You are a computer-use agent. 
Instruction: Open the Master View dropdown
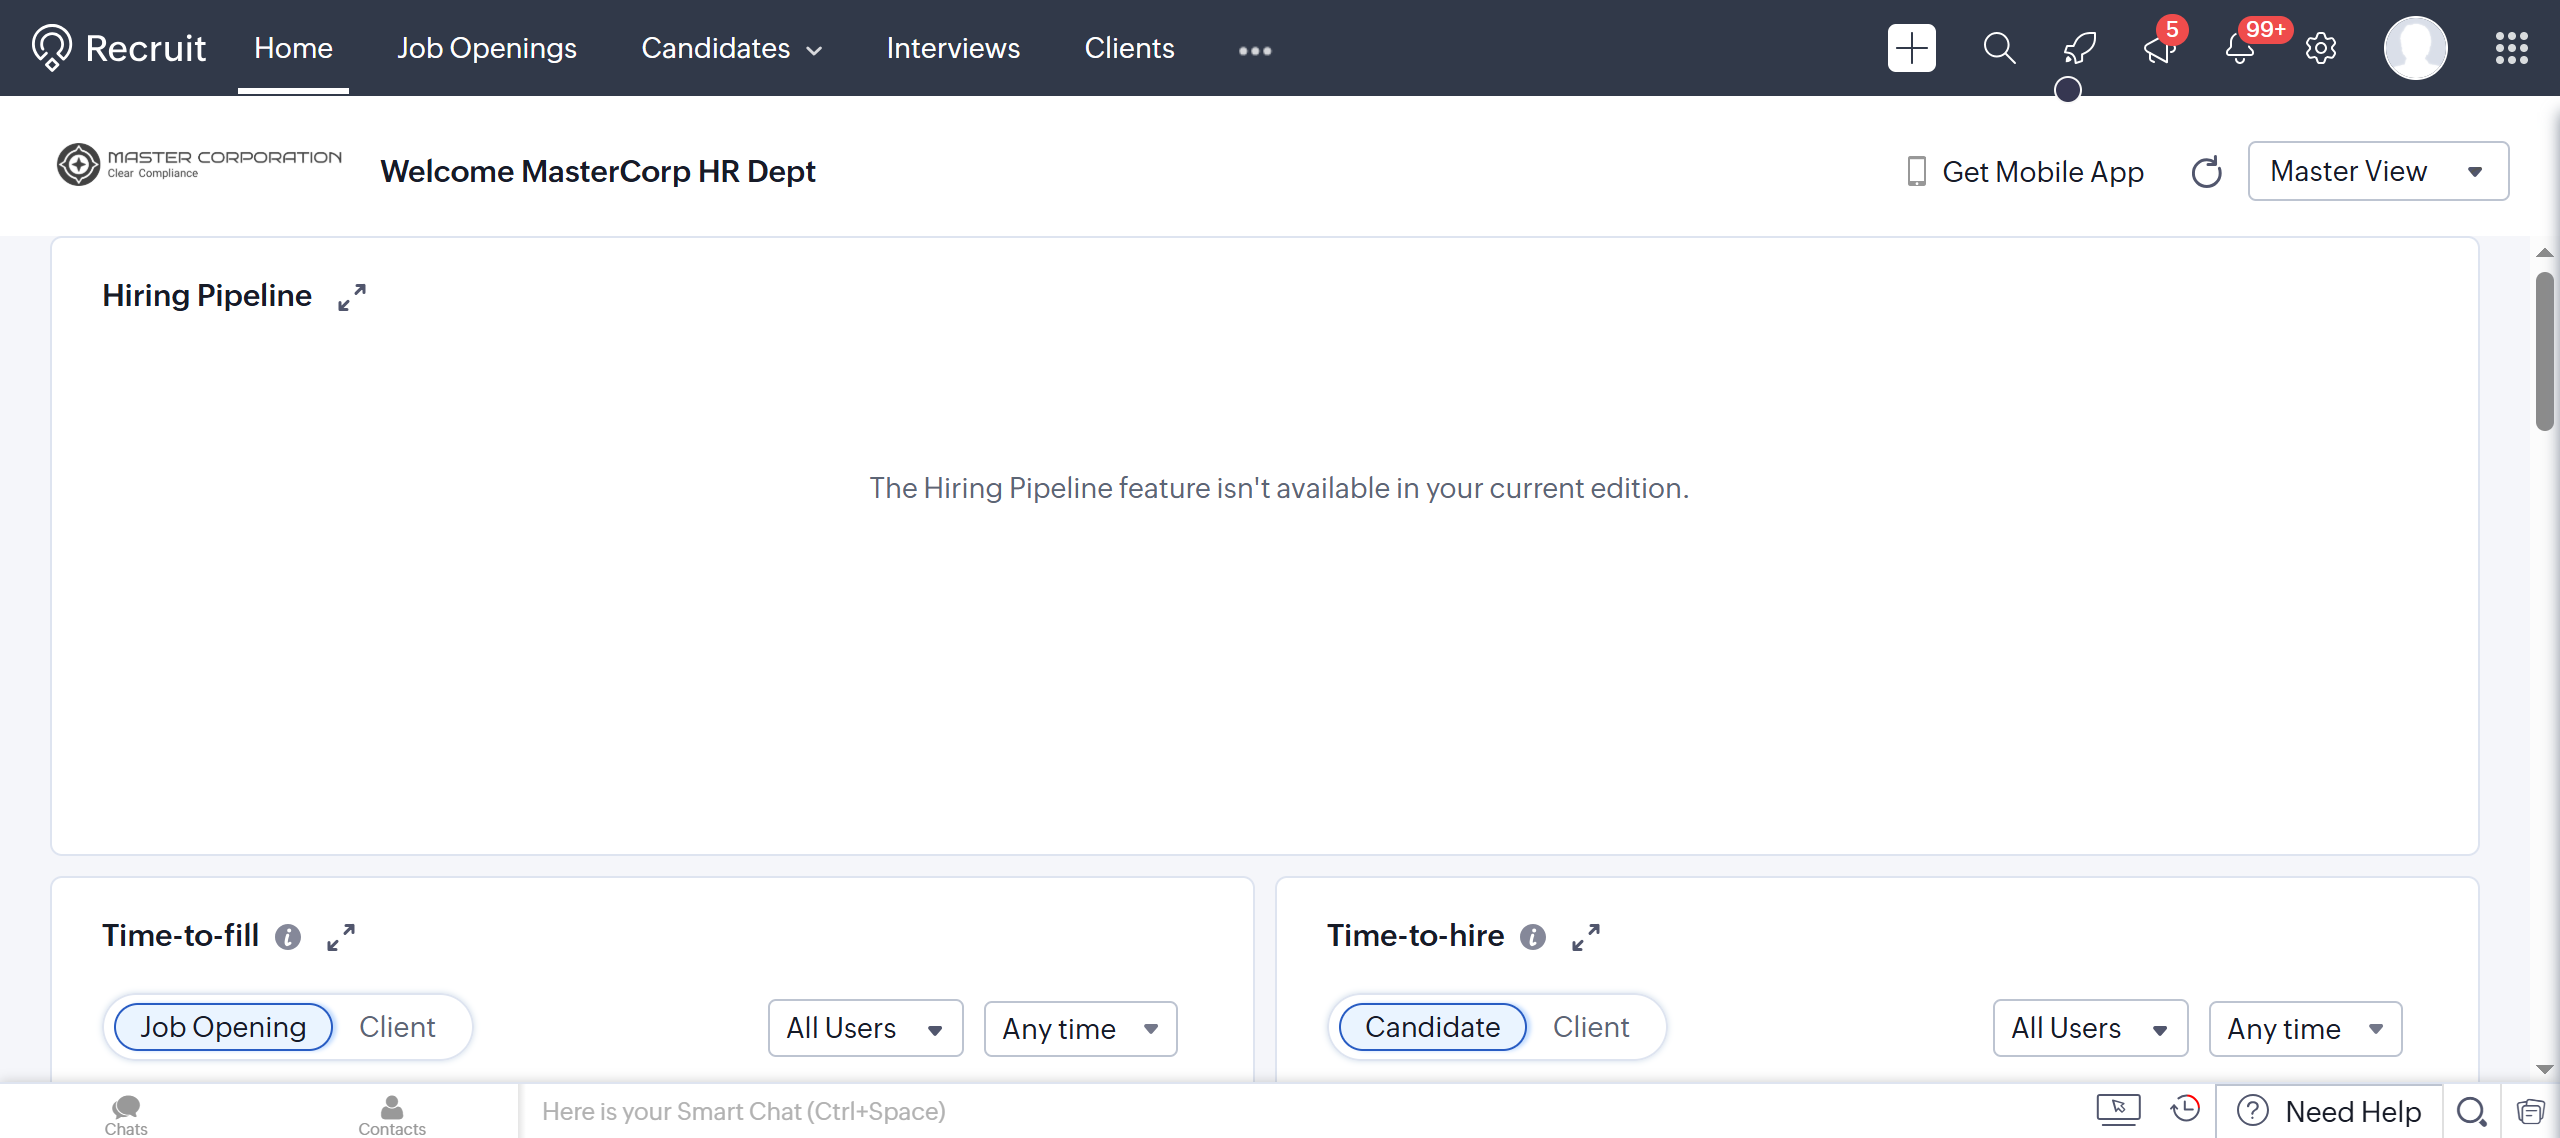coord(2377,171)
